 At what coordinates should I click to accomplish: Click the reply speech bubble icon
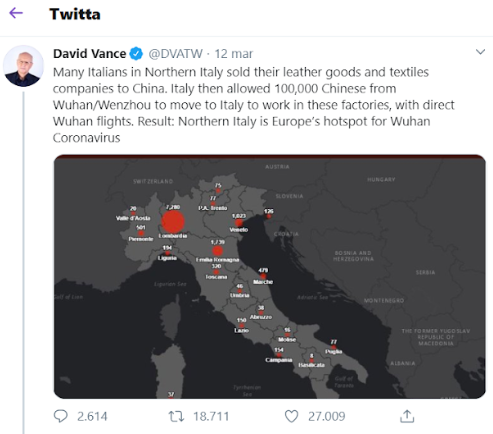[x=60, y=416]
